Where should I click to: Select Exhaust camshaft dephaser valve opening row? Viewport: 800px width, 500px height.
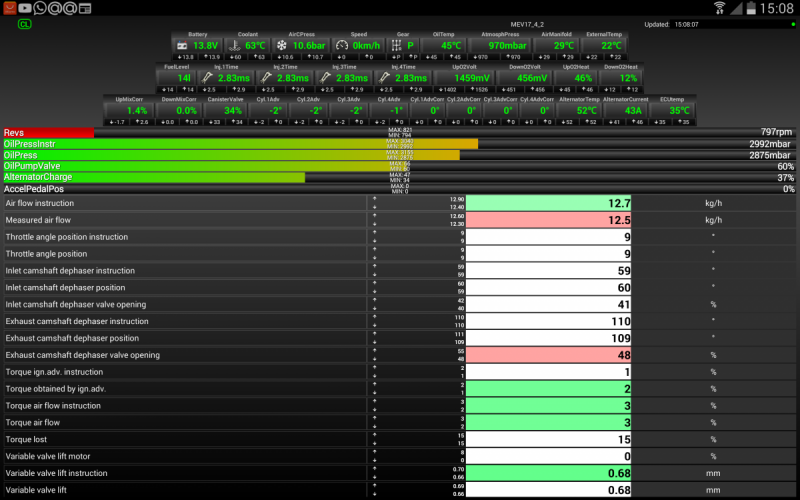185,355
